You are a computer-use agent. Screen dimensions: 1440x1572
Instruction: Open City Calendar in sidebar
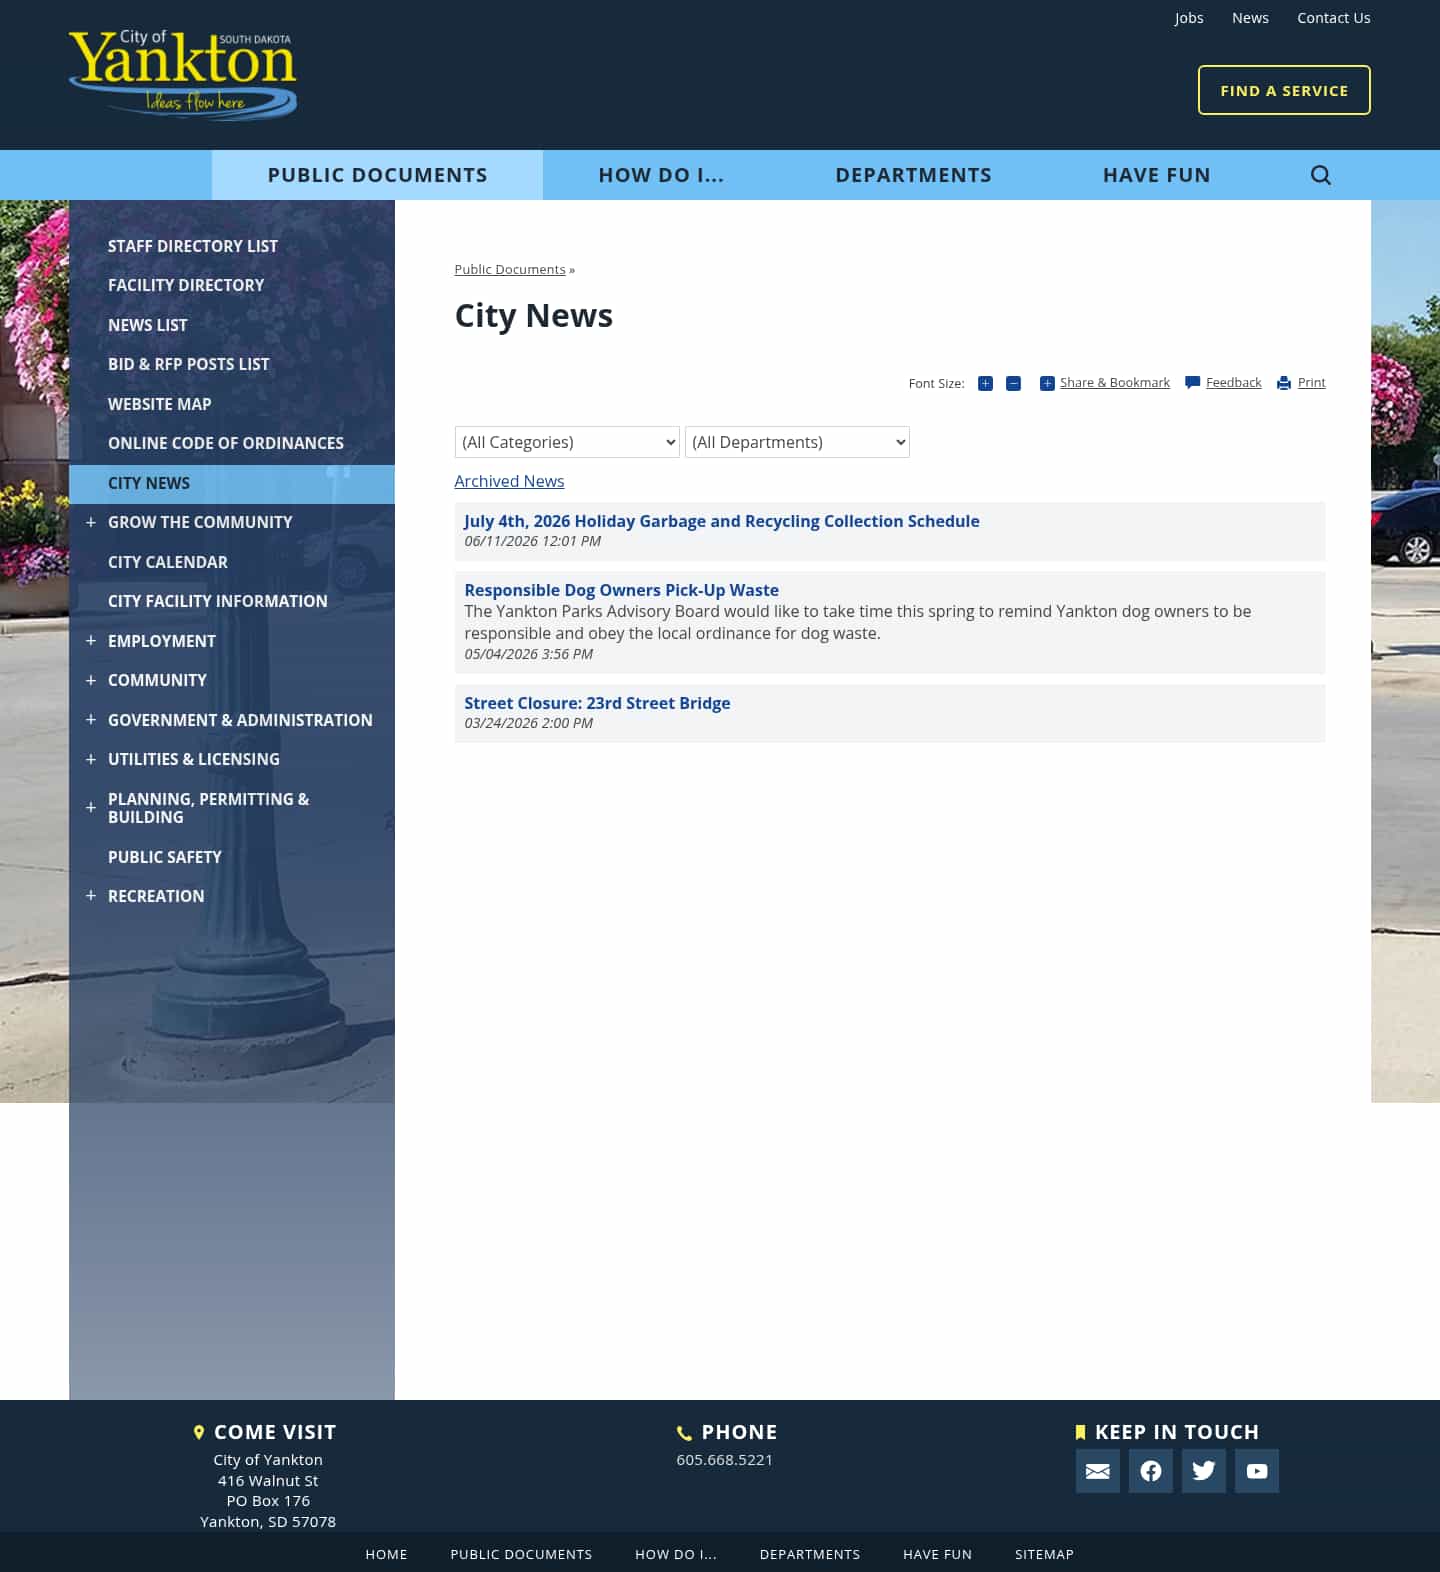168,562
